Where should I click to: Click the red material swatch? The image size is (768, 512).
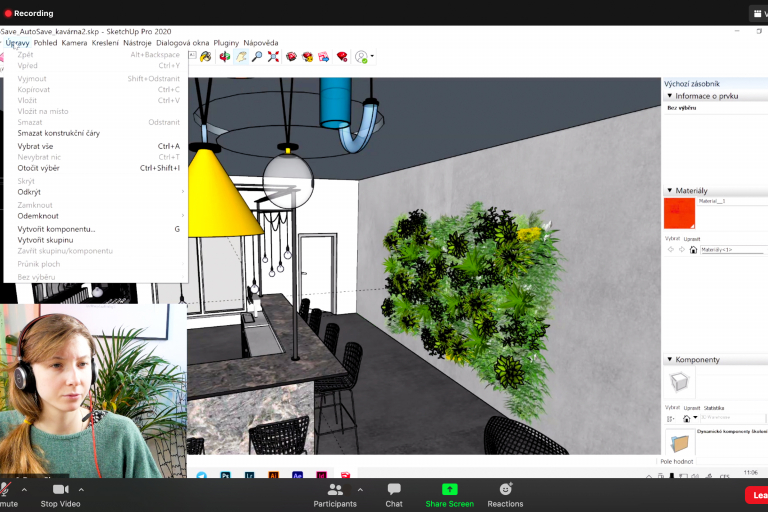pos(679,213)
